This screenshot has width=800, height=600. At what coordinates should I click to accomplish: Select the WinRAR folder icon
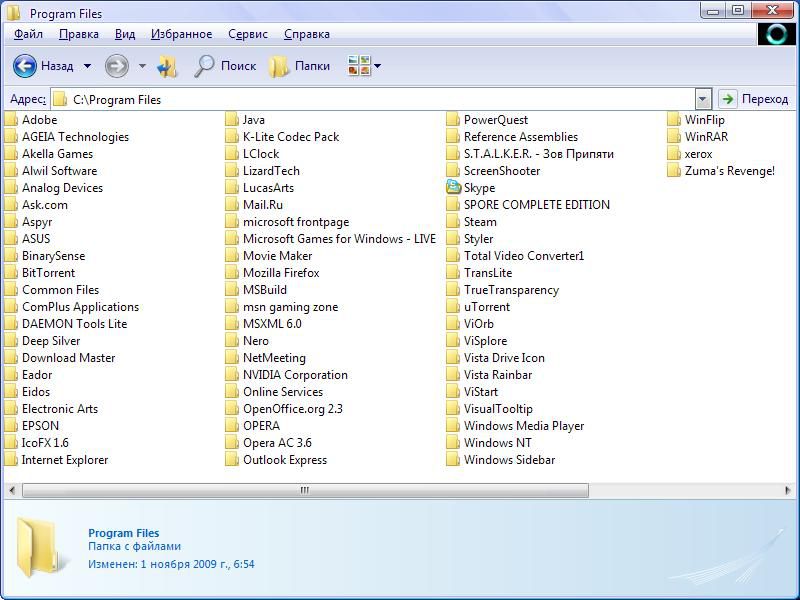[x=674, y=137]
